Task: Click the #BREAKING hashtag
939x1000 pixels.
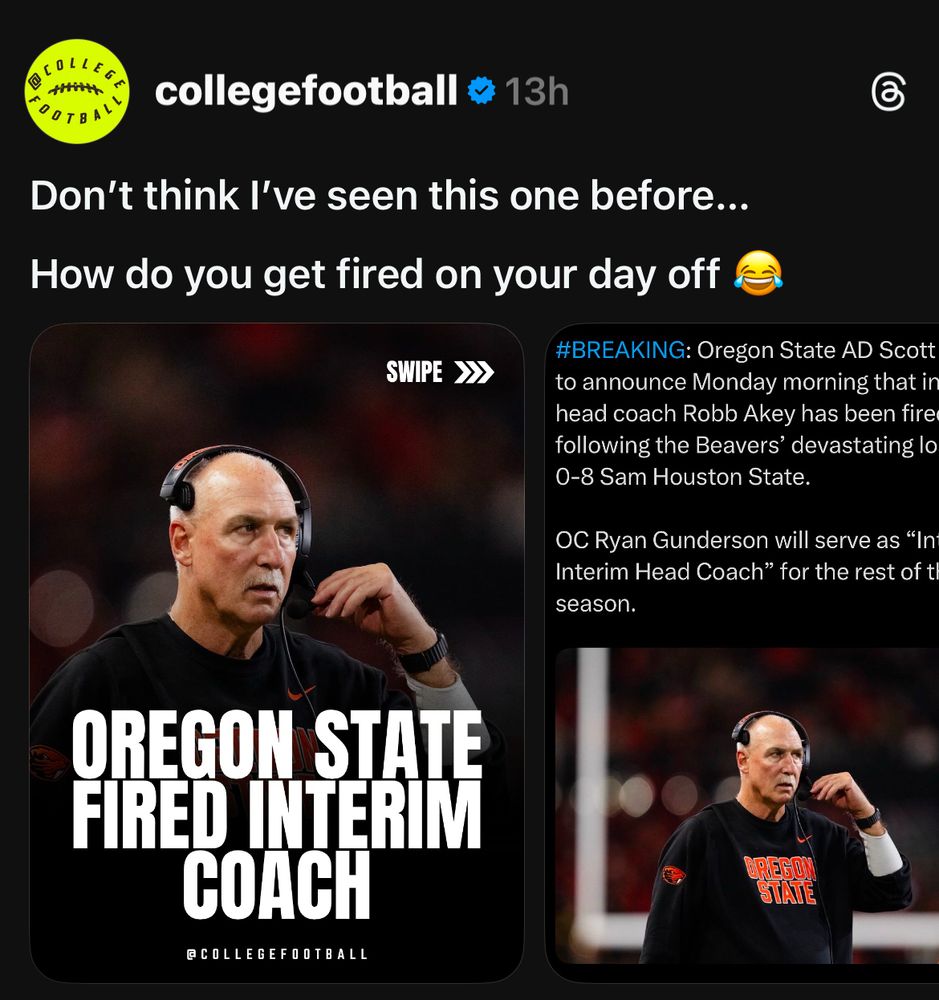Action: [620, 350]
